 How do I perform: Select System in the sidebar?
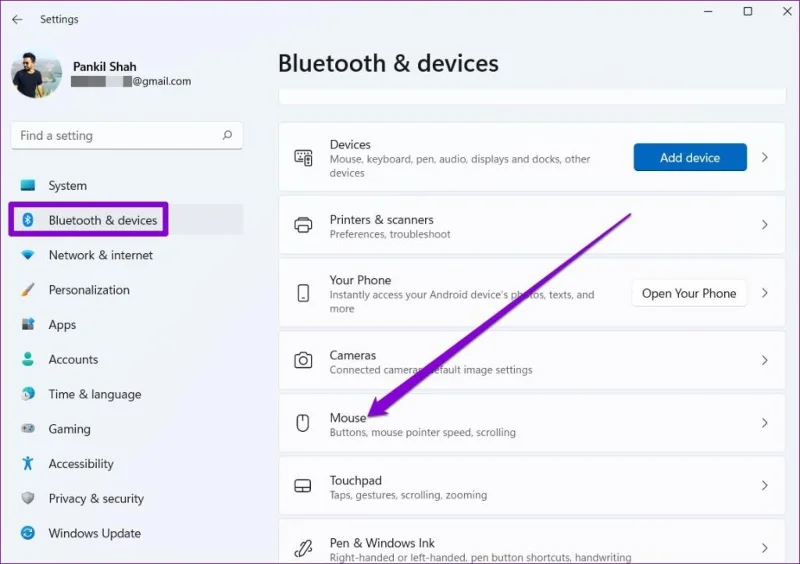(x=127, y=185)
